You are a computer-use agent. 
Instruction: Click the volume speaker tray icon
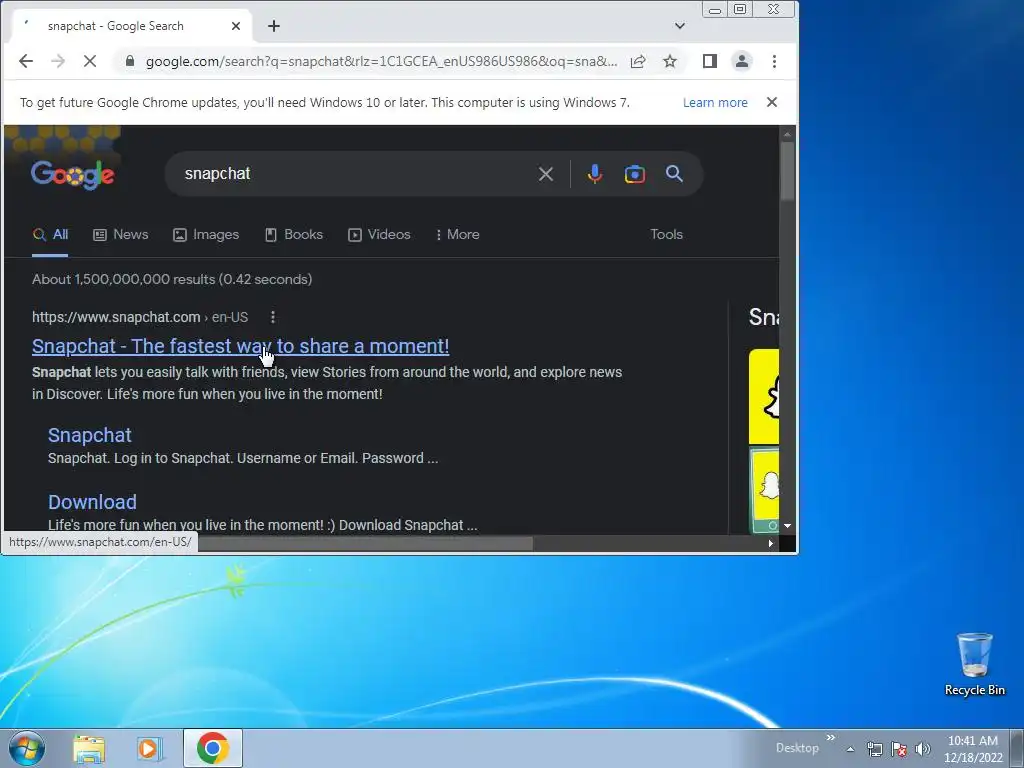(x=922, y=749)
